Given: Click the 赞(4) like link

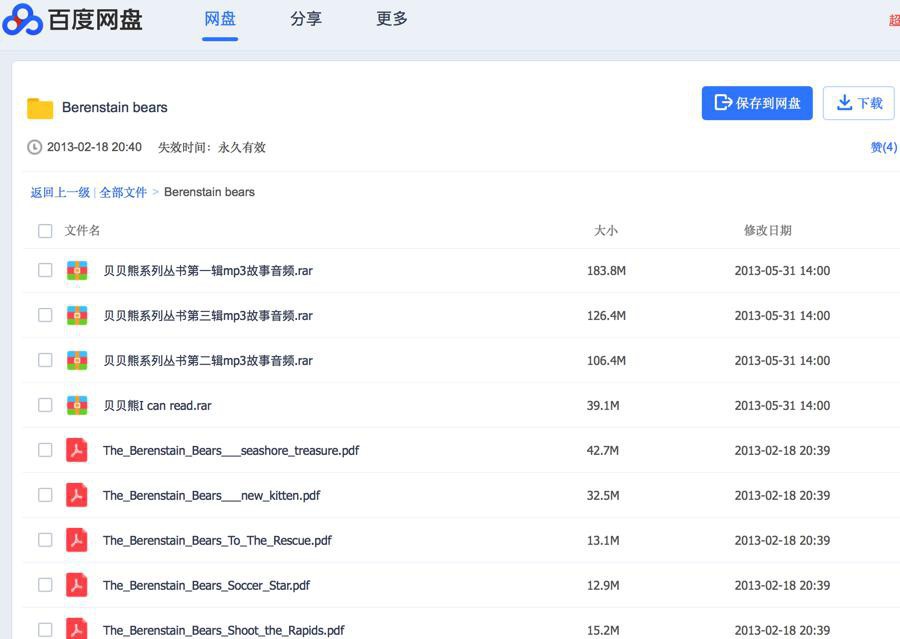Looking at the screenshot, I should 884,148.
